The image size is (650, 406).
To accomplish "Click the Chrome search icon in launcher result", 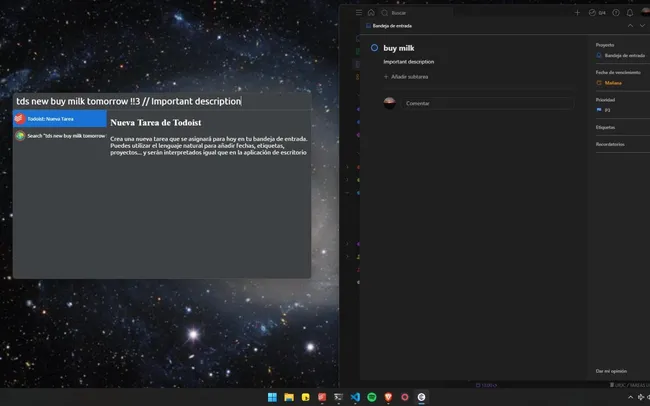I will (20, 136).
